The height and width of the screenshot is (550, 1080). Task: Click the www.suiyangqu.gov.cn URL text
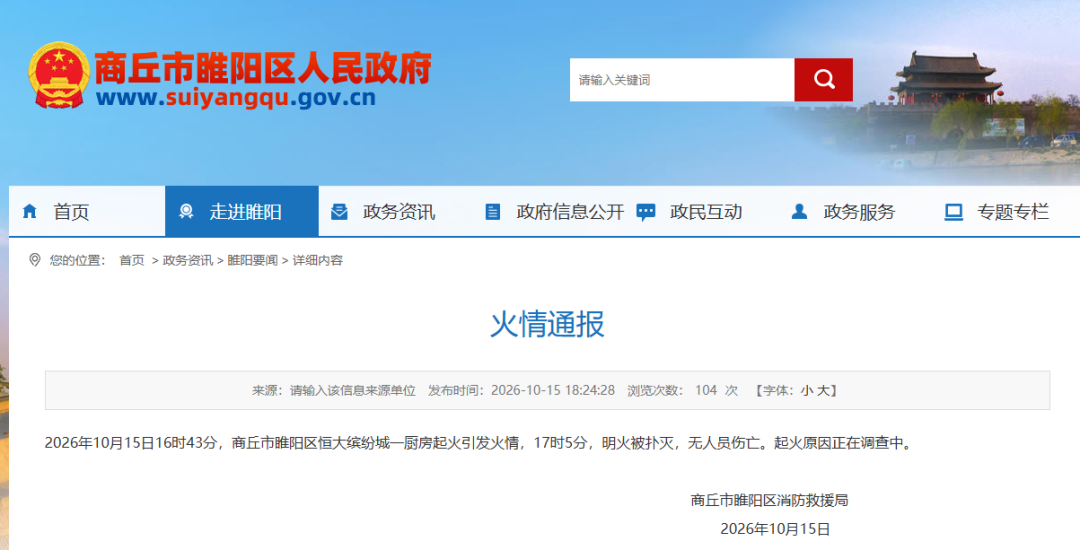coord(236,98)
